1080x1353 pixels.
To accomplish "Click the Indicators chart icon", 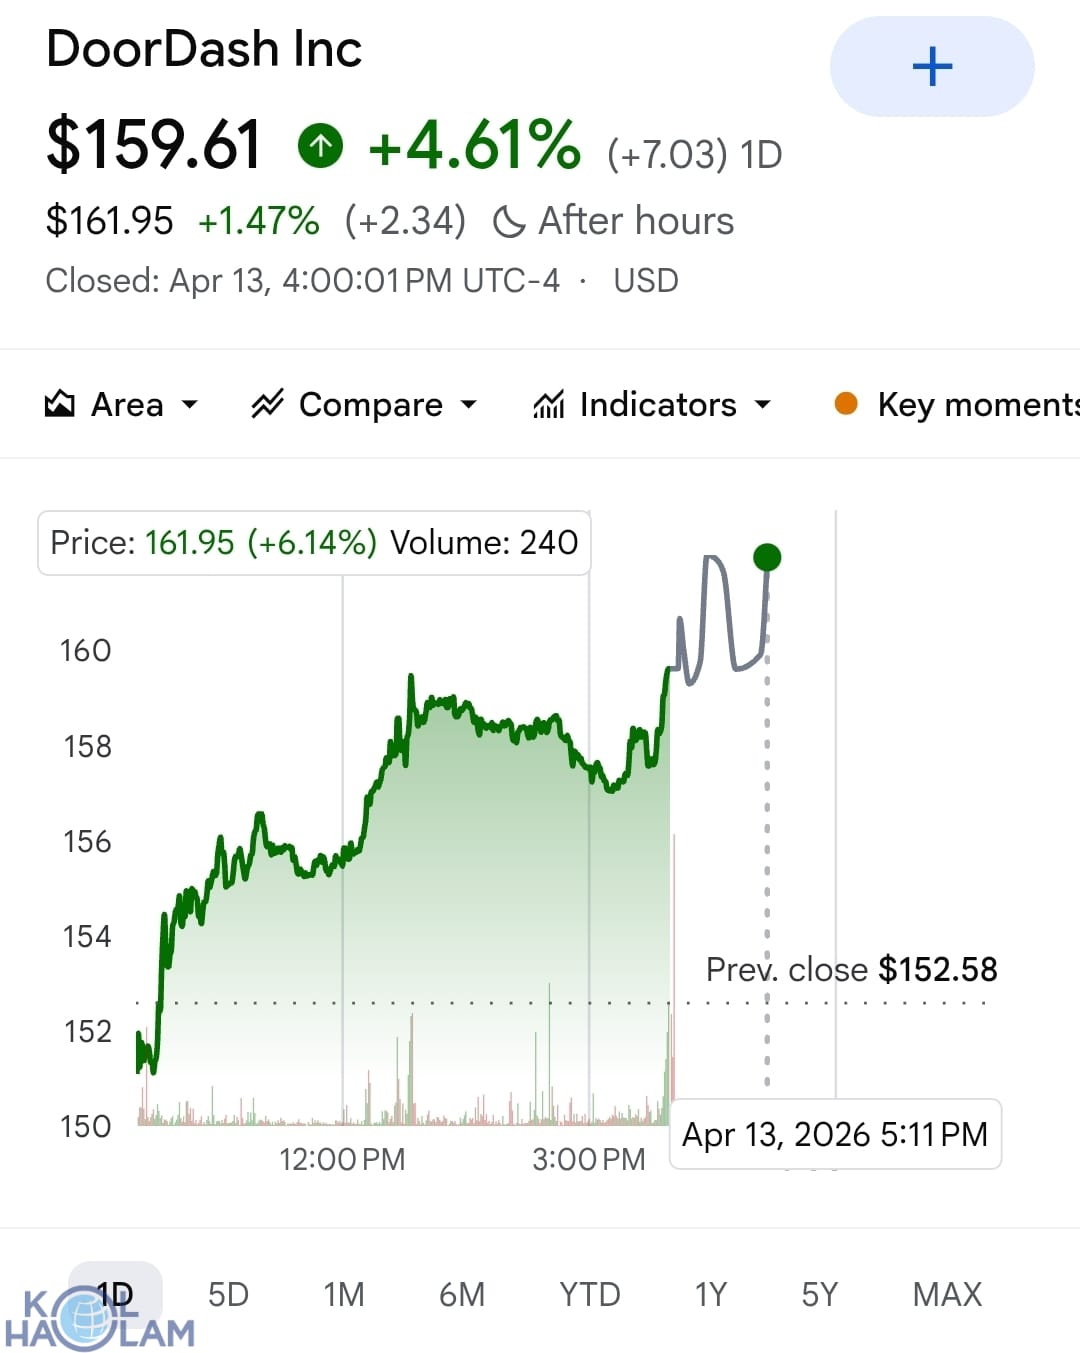I will (549, 404).
